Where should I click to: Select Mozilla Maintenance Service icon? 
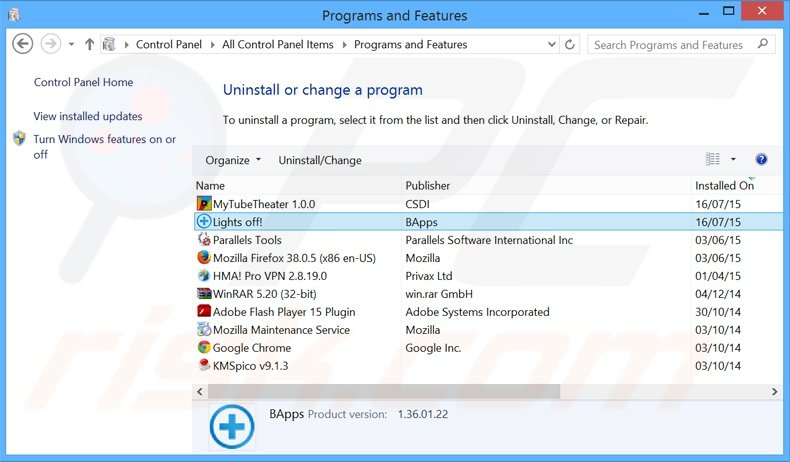click(204, 329)
